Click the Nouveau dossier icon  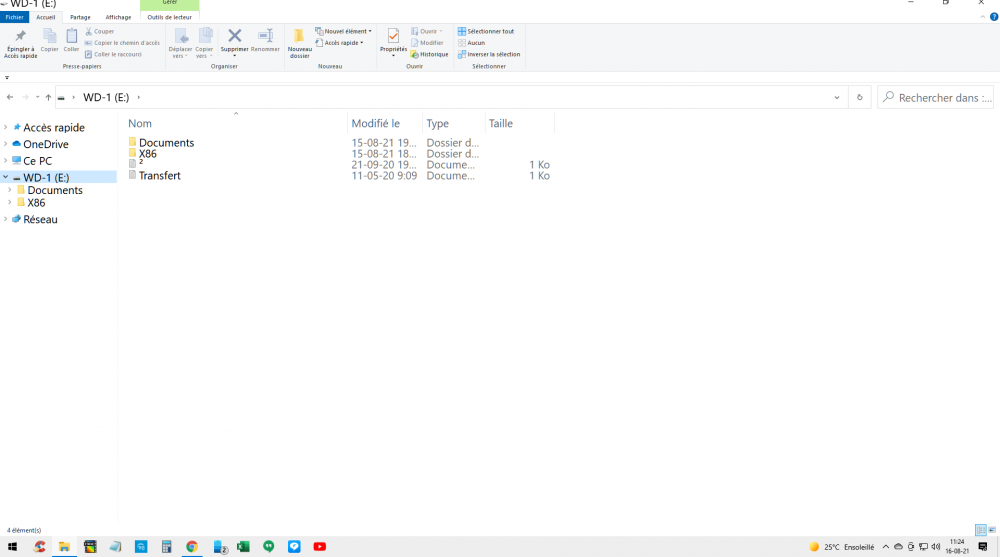(299, 38)
